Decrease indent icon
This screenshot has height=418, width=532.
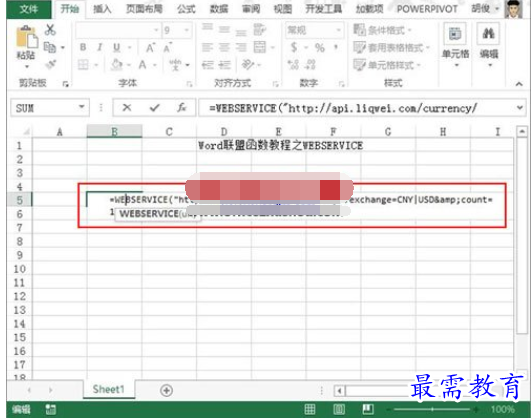pyautogui.click(x=207, y=64)
